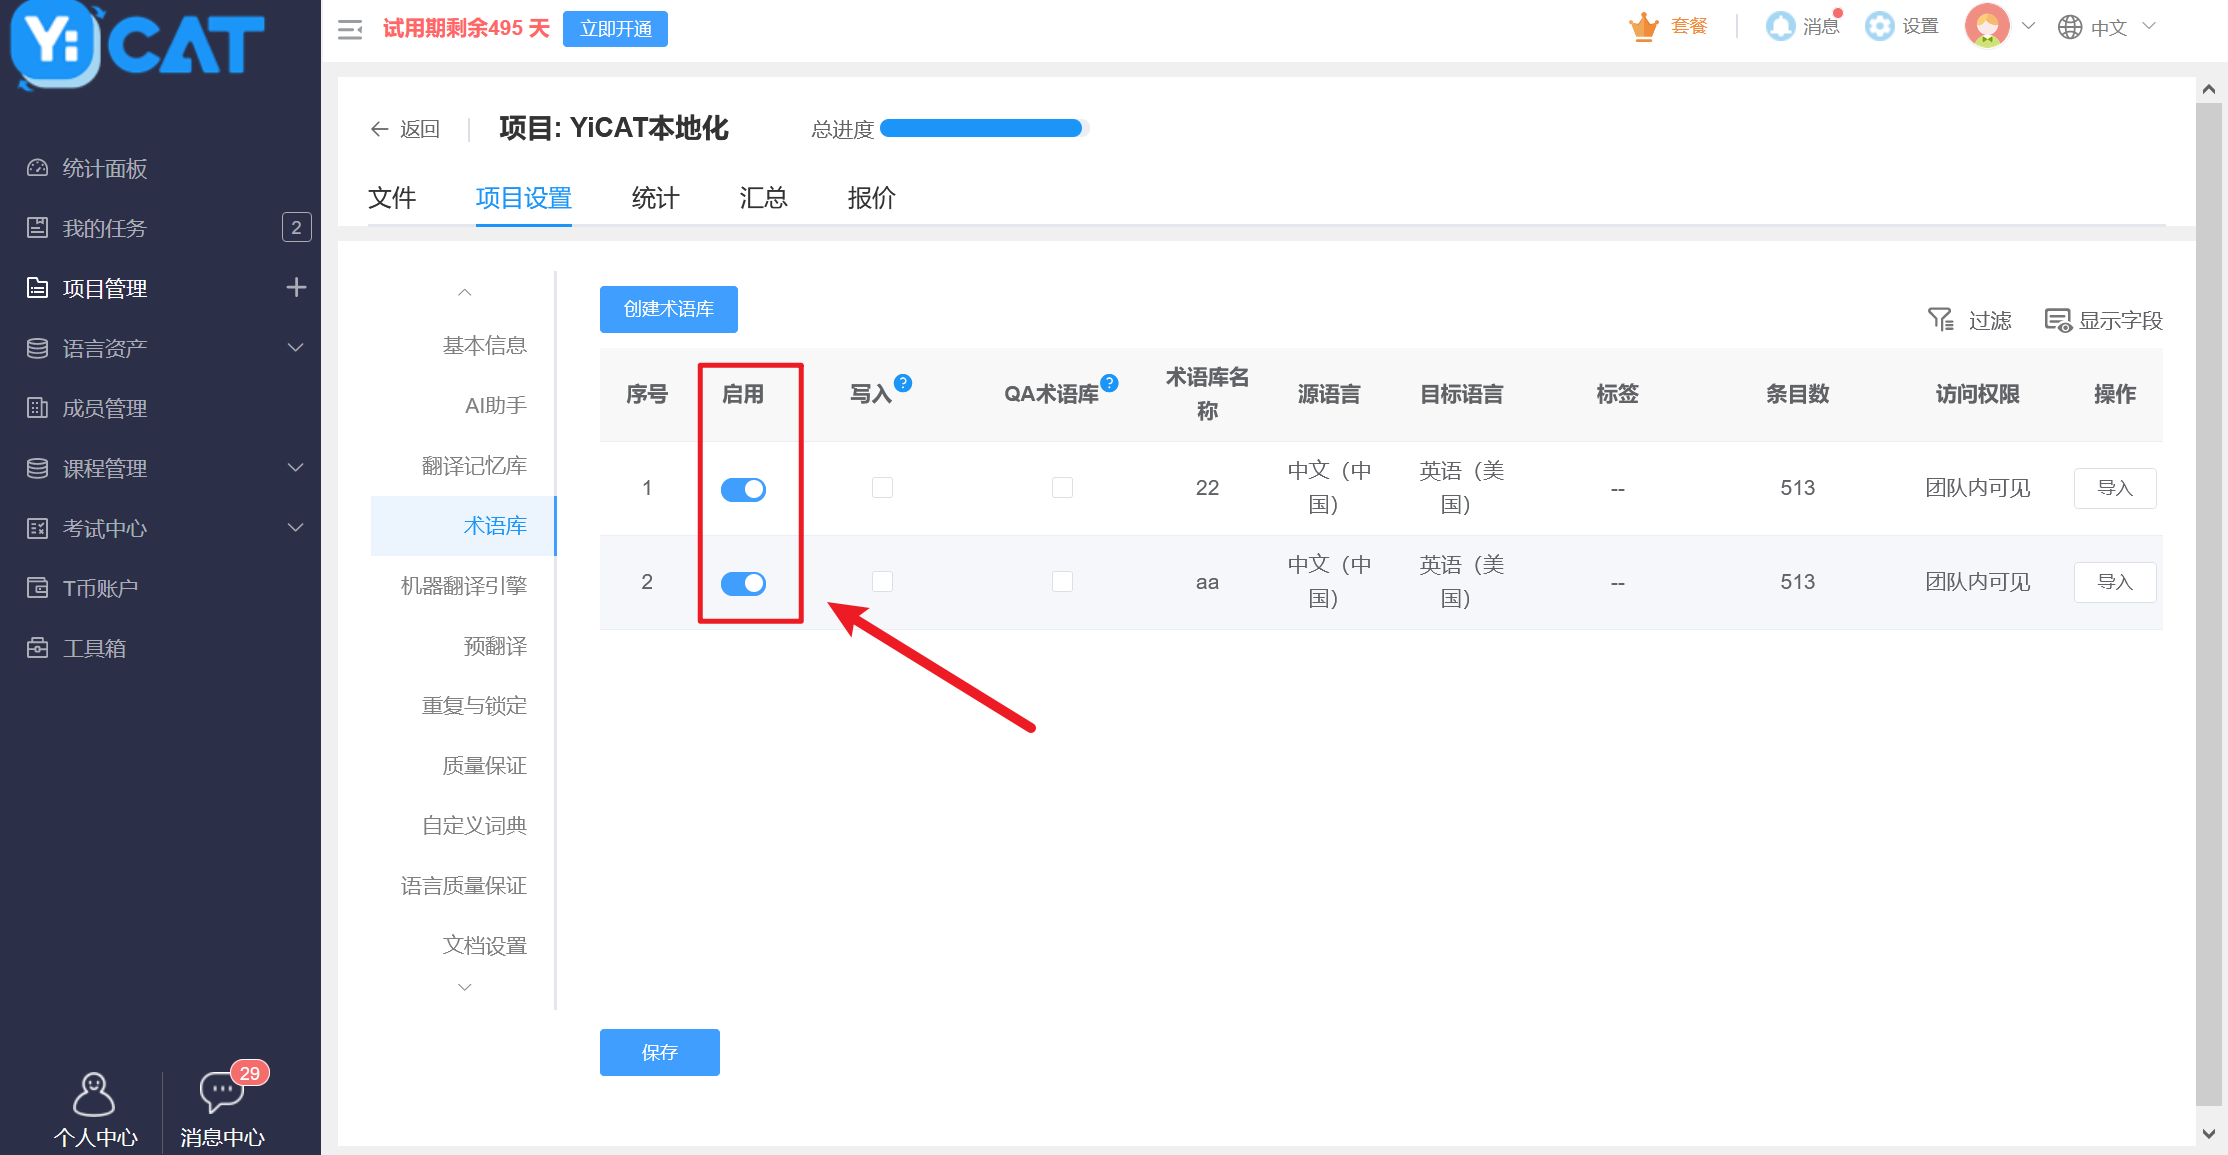
Task: Open the 中文 language dropdown arrow
Action: (2149, 26)
